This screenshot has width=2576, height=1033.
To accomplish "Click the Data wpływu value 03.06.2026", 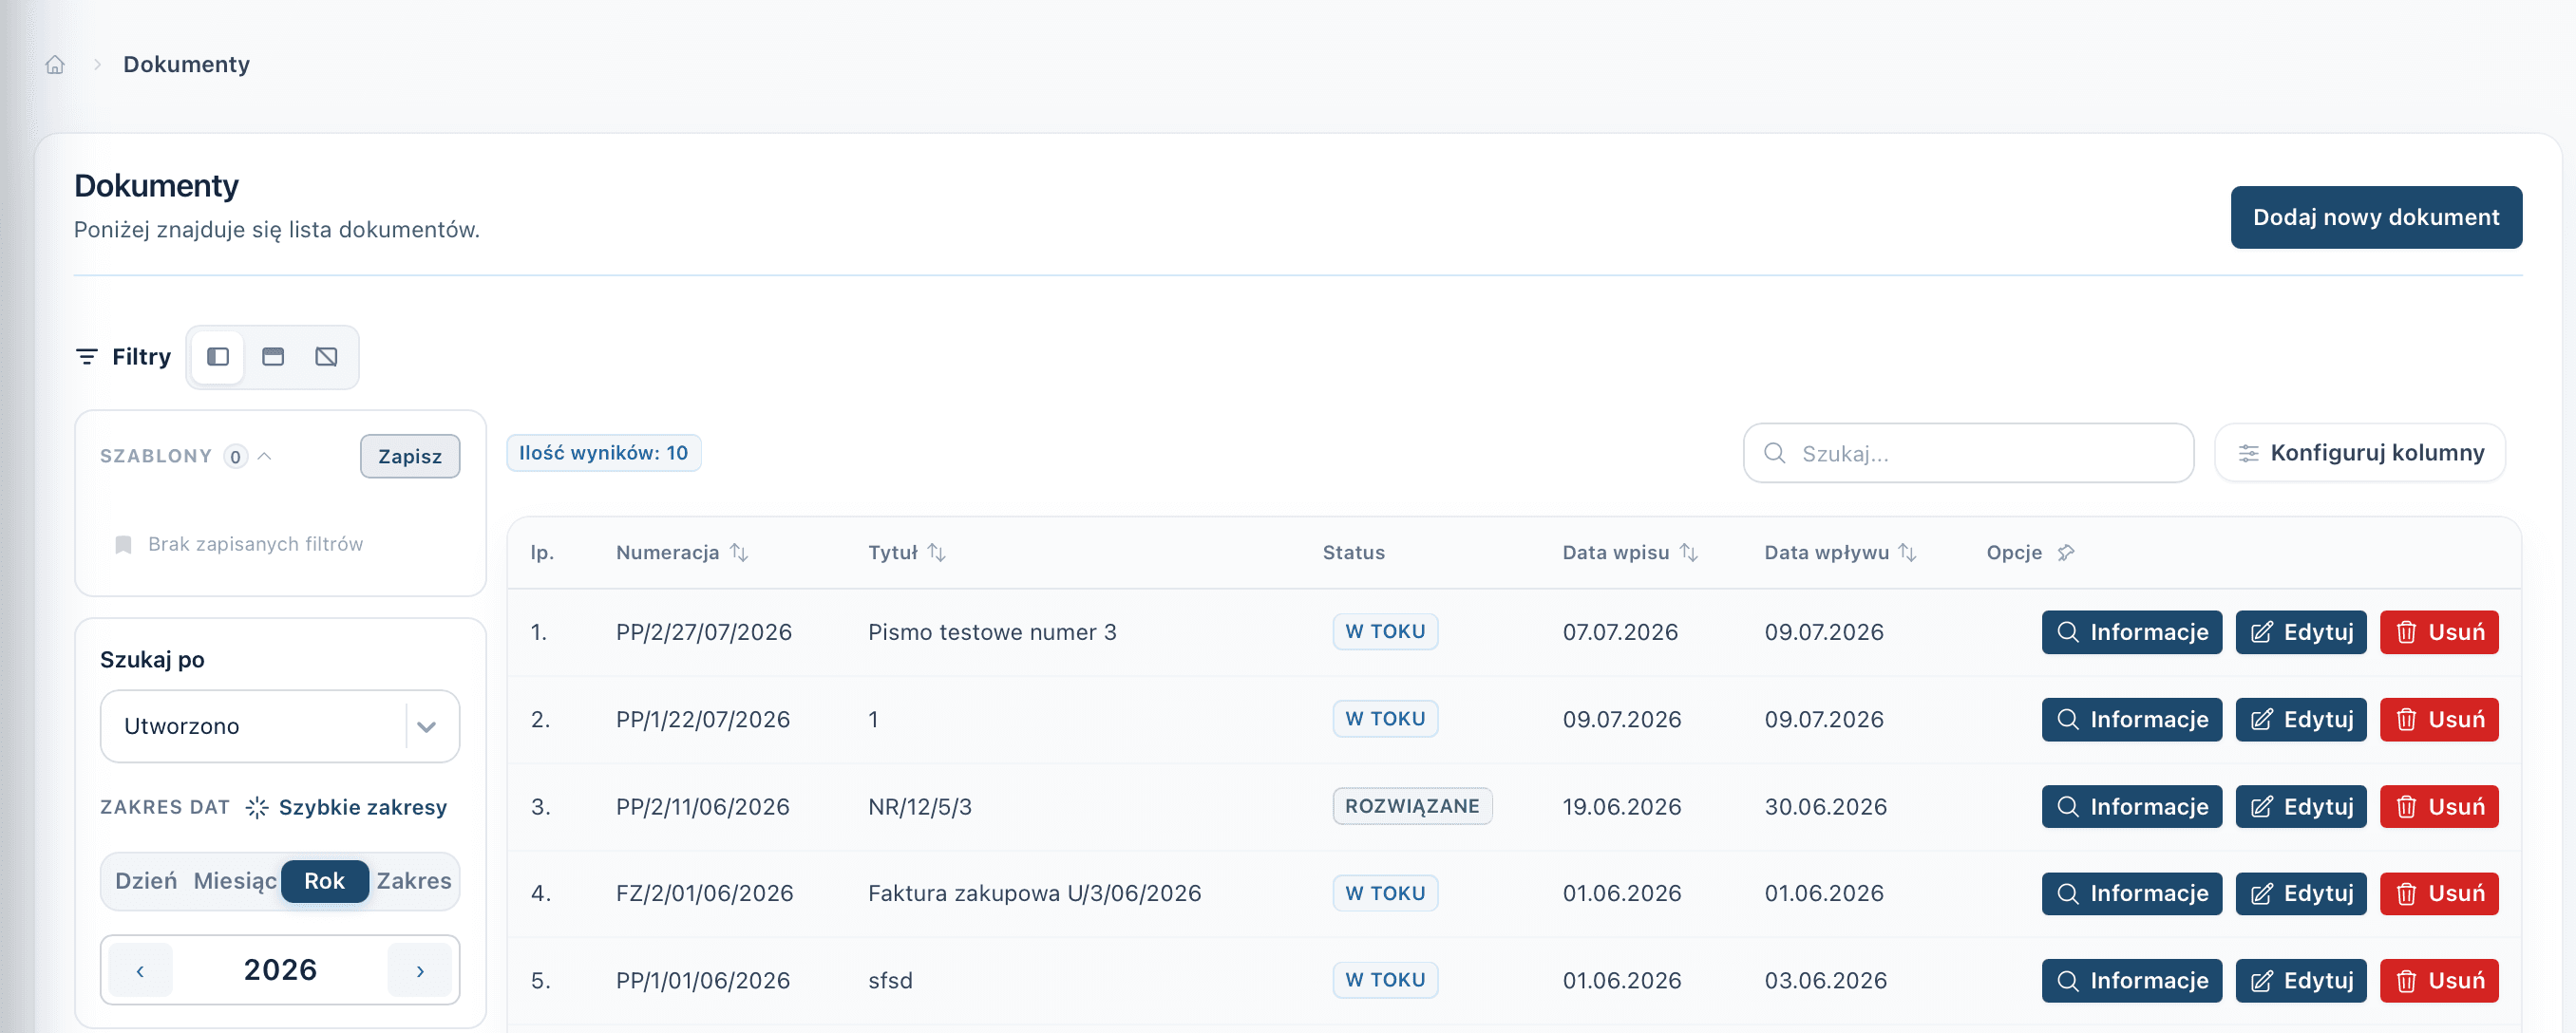I will (1825, 981).
